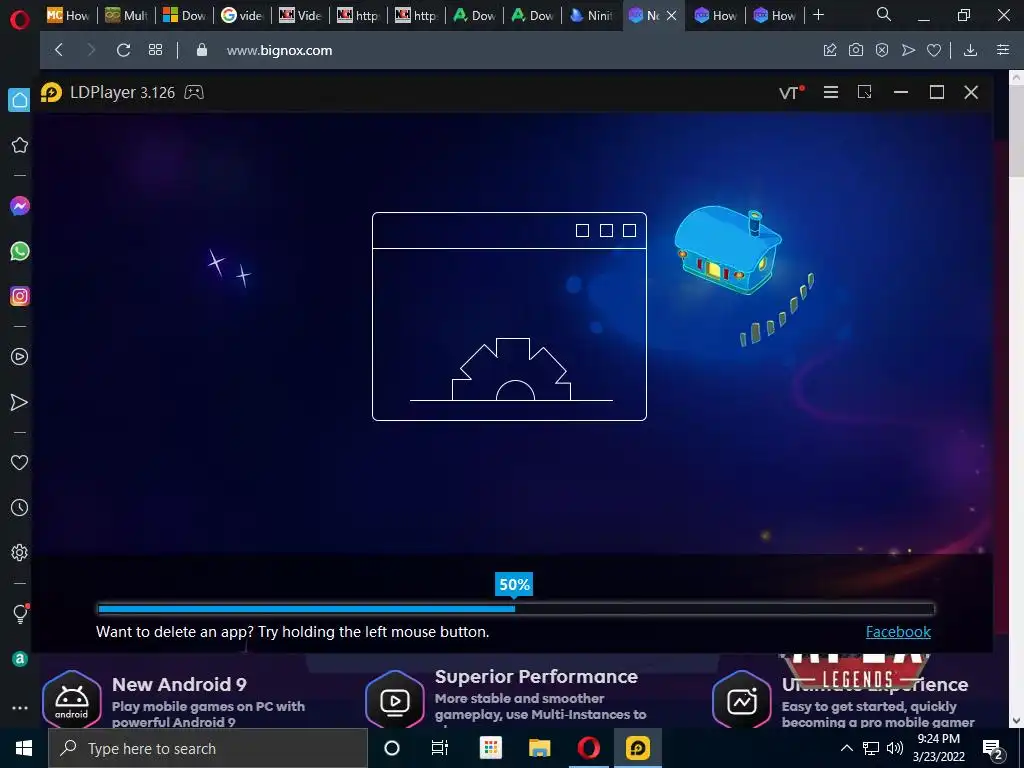The image size is (1024, 768).
Task: Open the green 'a' sidebar icon
Action: click(20, 659)
